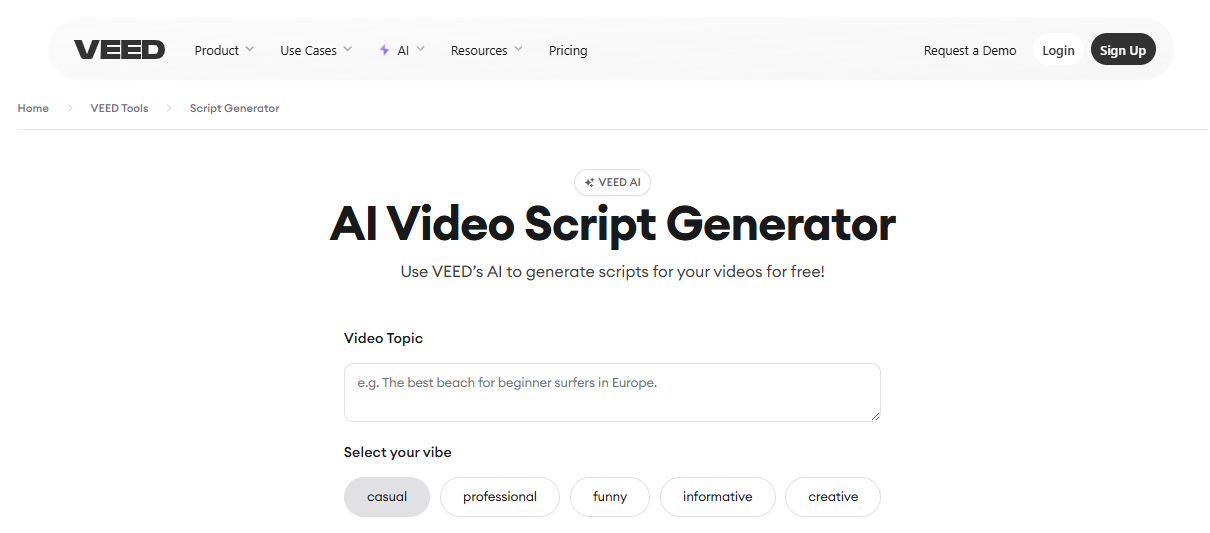Click Request a Demo link

click(x=970, y=50)
